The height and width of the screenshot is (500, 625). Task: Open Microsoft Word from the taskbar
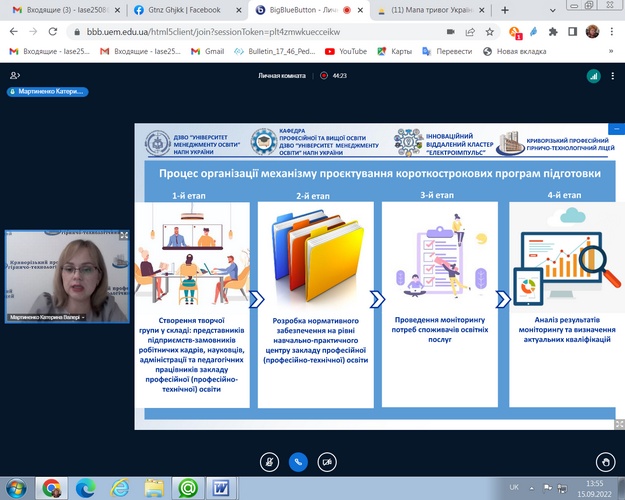point(220,487)
